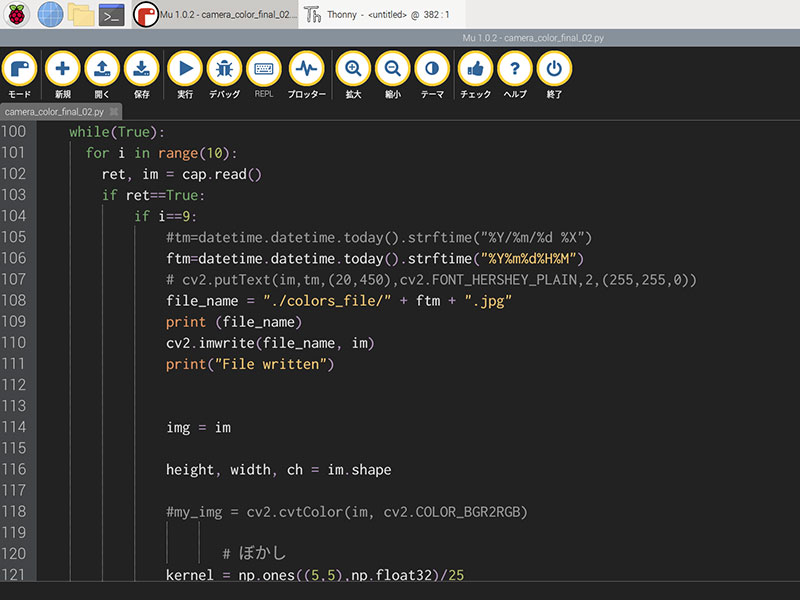Select the camera_color_final_02.py file tab
800x600 pixels.
tap(54, 112)
